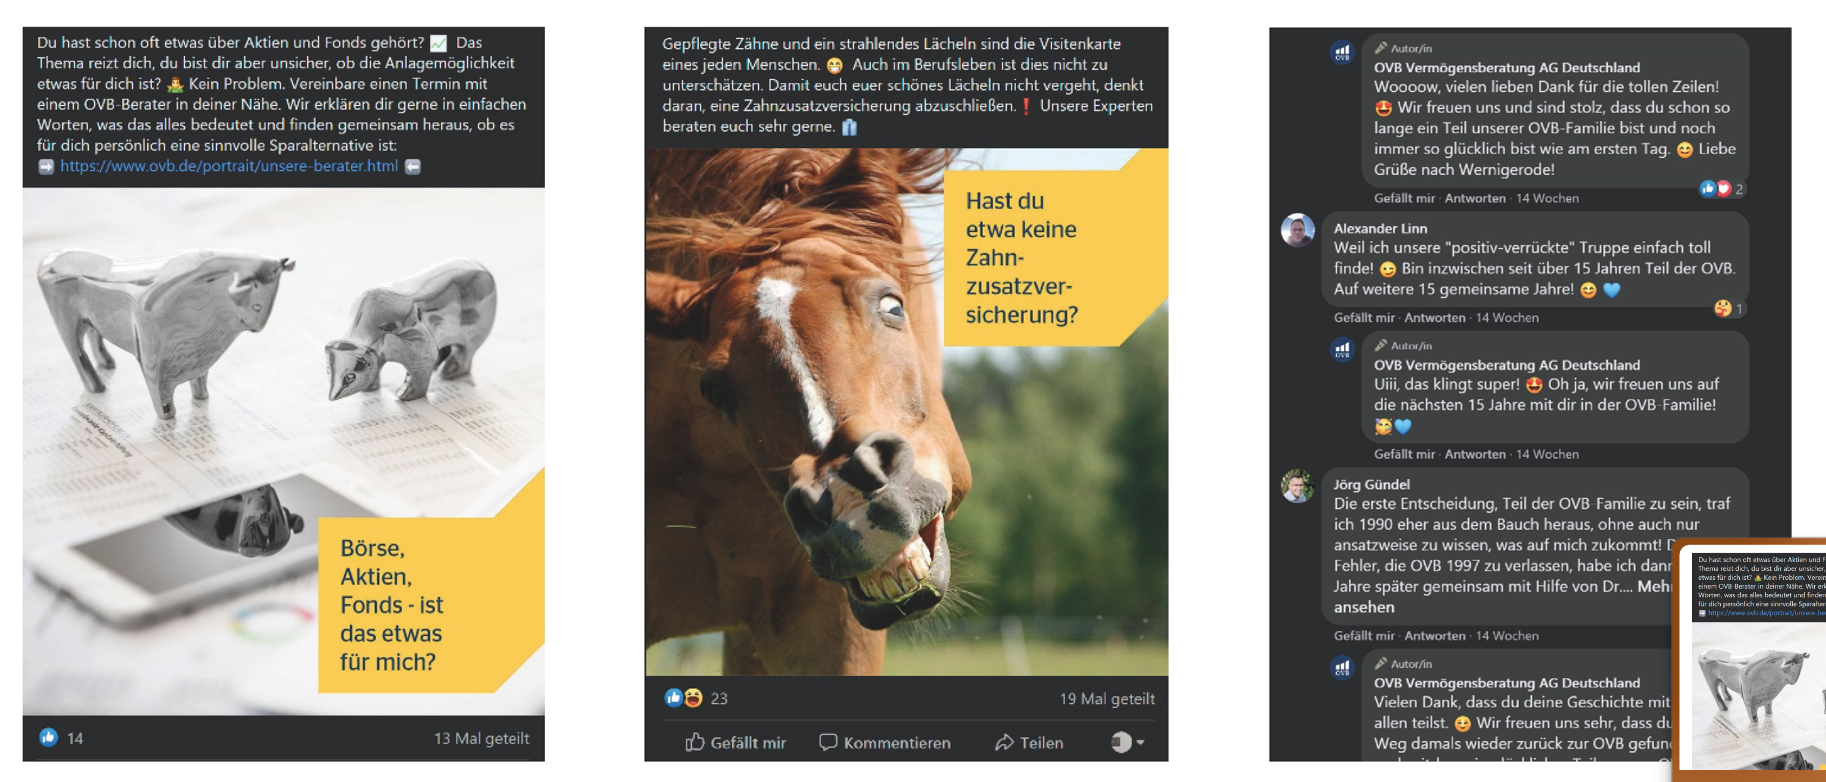This screenshot has width=1826, height=782.
Task: Click the reaction icons beside 23
Action: point(684,698)
